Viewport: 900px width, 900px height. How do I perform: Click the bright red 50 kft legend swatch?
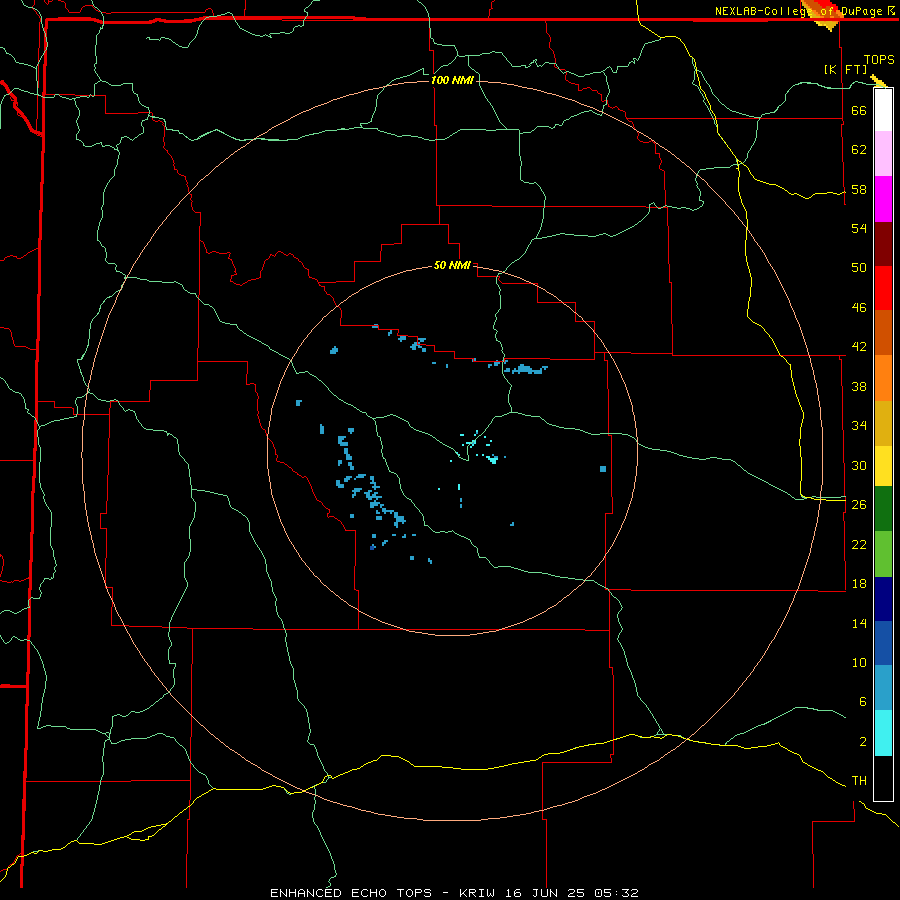click(883, 288)
